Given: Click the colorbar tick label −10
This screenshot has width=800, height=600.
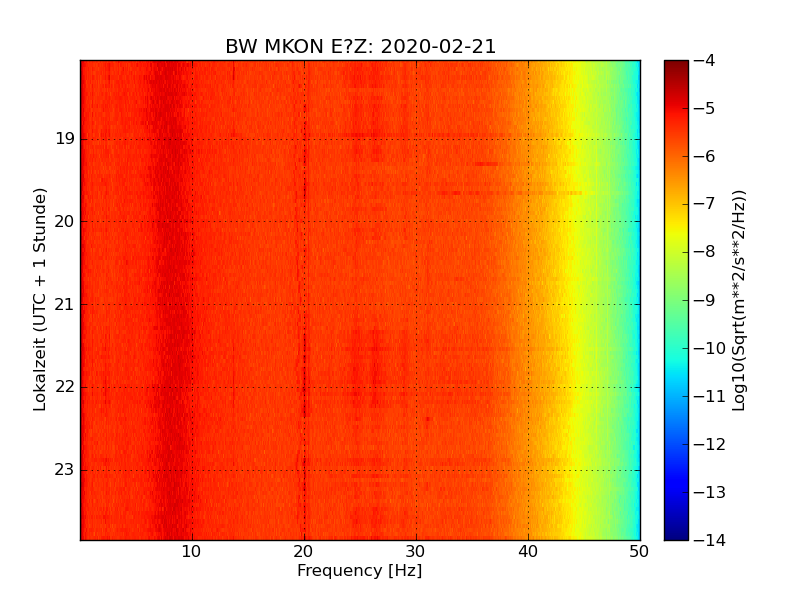Looking at the screenshot, I should click(710, 348).
